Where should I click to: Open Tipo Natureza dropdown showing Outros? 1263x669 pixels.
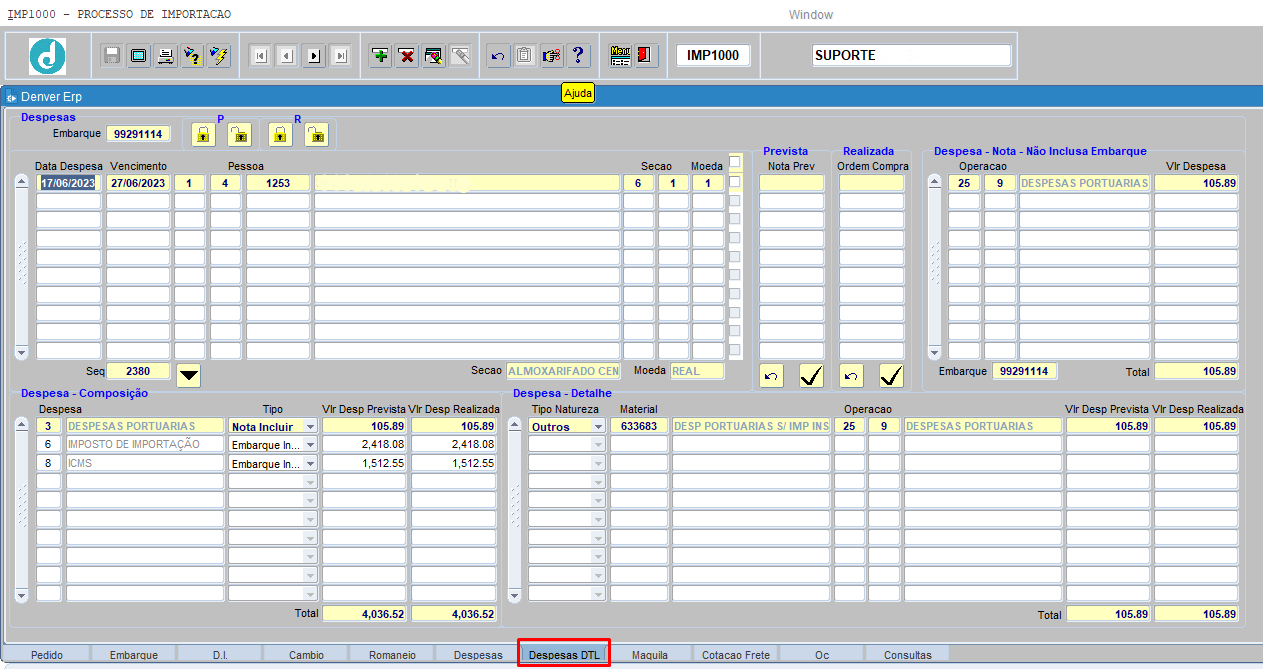(x=598, y=426)
